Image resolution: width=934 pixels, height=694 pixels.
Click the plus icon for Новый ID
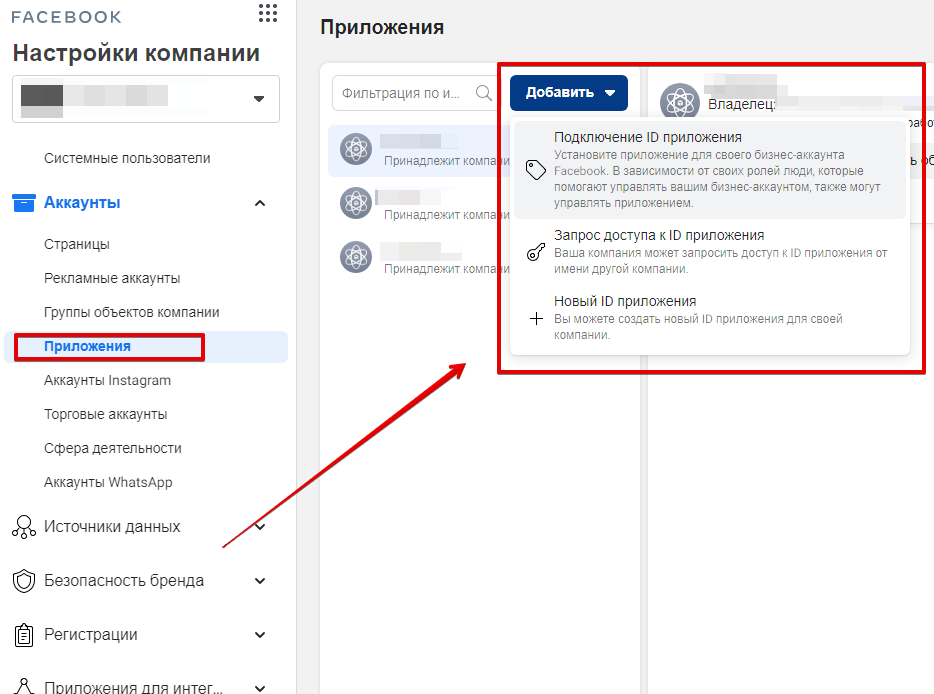[536, 318]
